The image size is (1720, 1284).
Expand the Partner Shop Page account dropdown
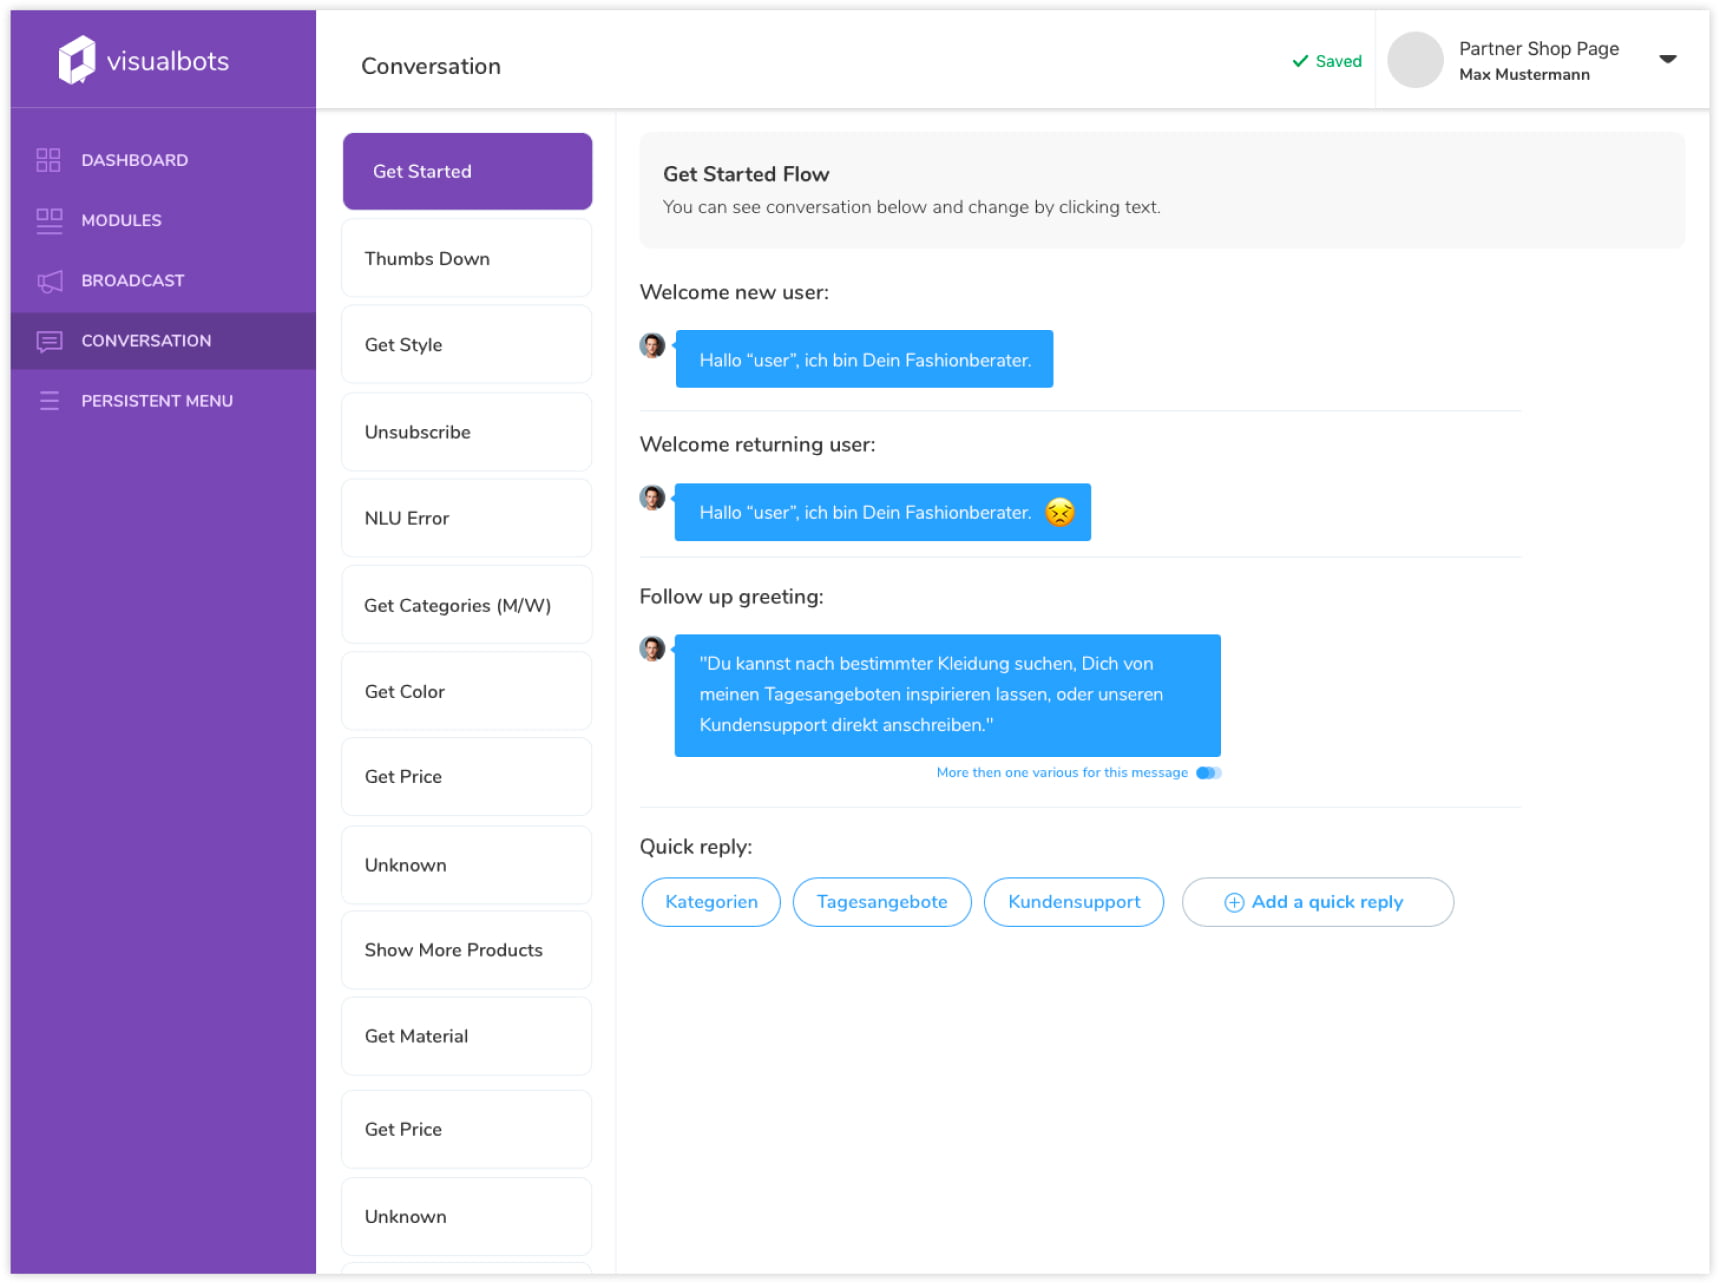click(1667, 59)
